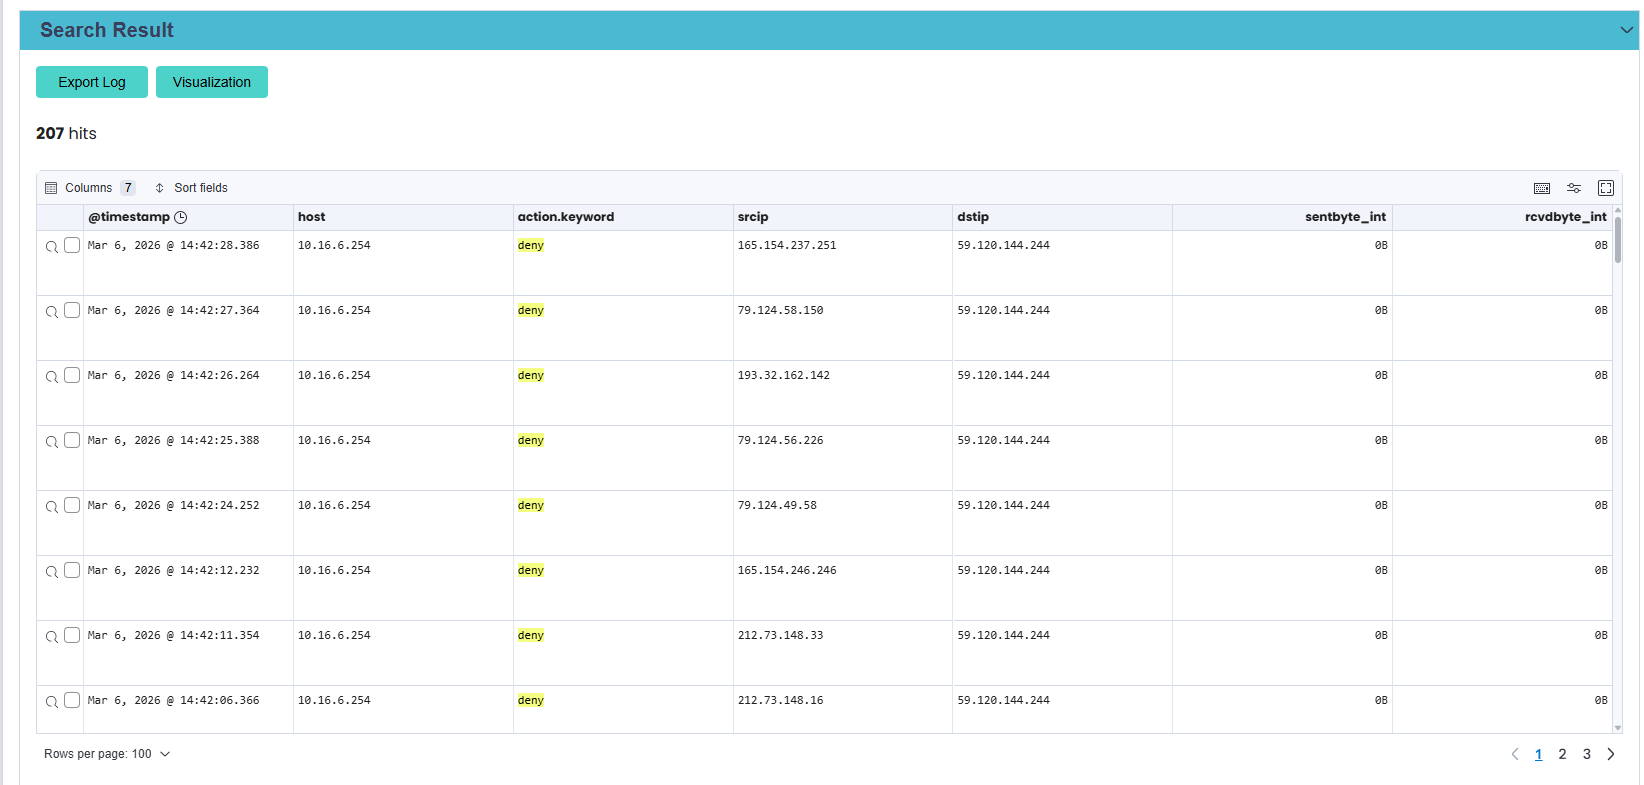The width and height of the screenshot is (1644, 785).
Task: Click table vertical scrollbar thumb
Action: (1617, 238)
